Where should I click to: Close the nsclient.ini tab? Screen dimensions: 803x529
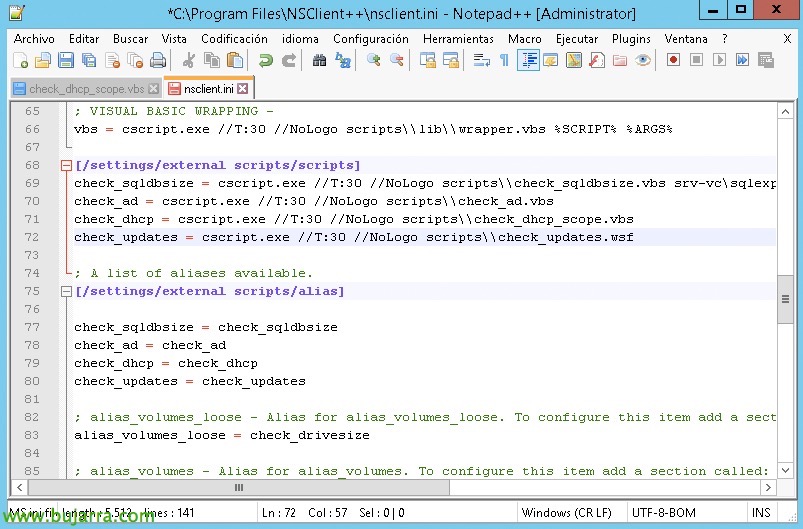(x=243, y=89)
